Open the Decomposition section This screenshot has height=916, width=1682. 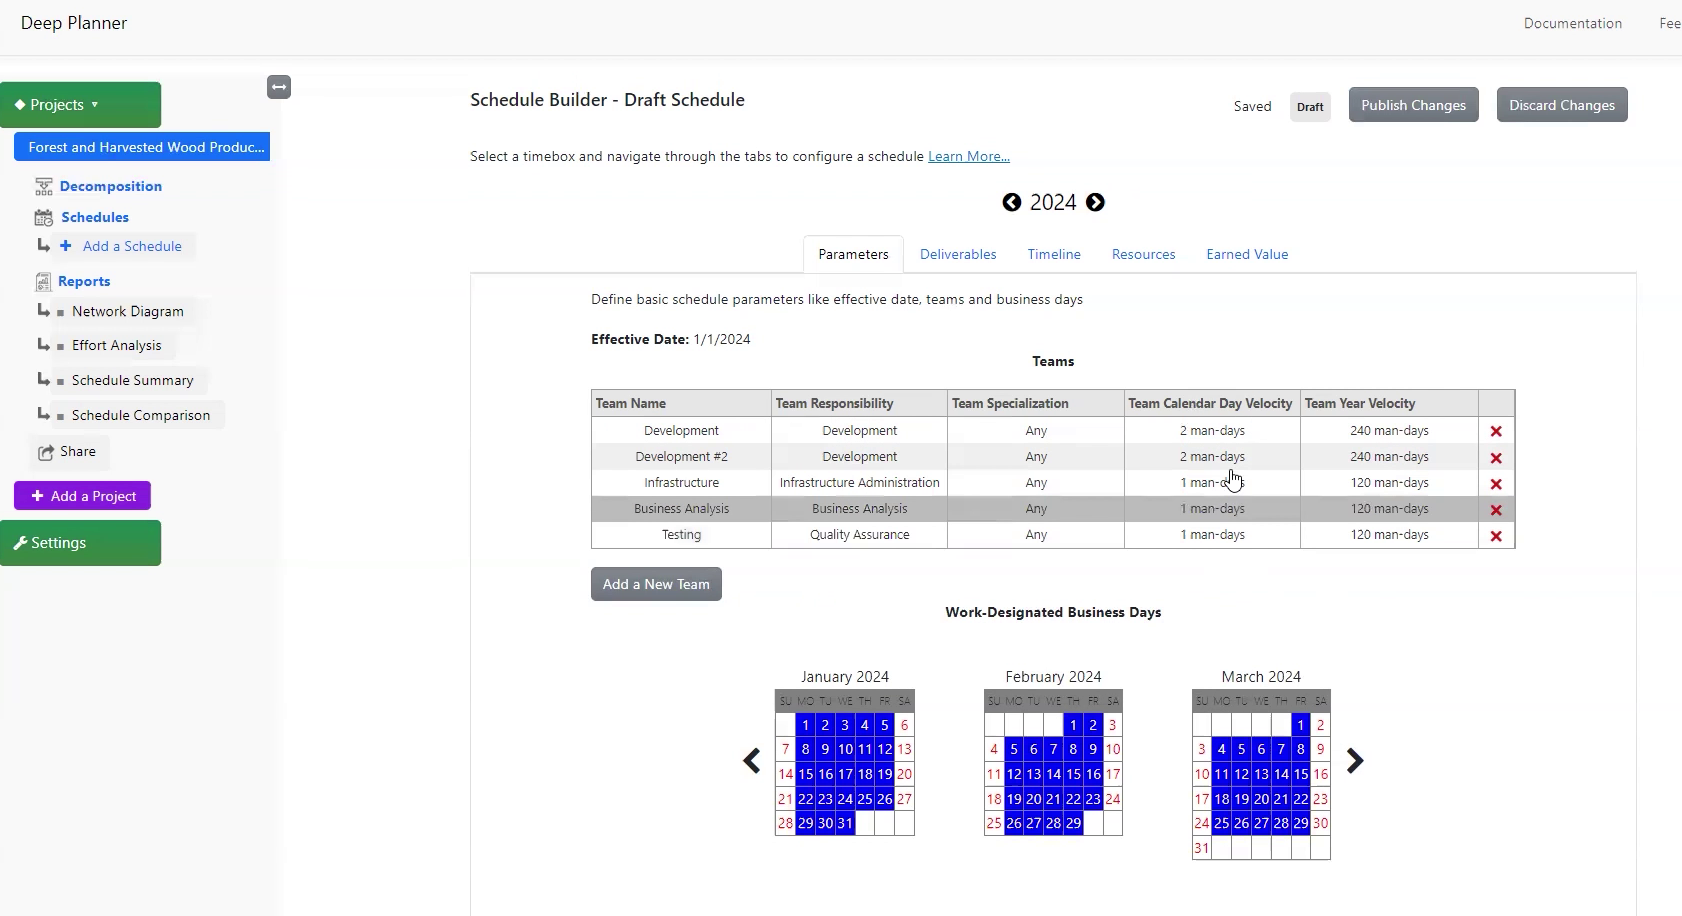coord(110,186)
